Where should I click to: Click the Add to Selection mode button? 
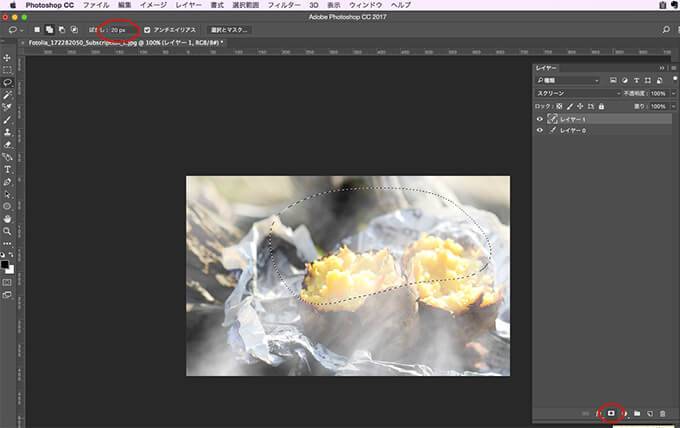(x=49, y=30)
